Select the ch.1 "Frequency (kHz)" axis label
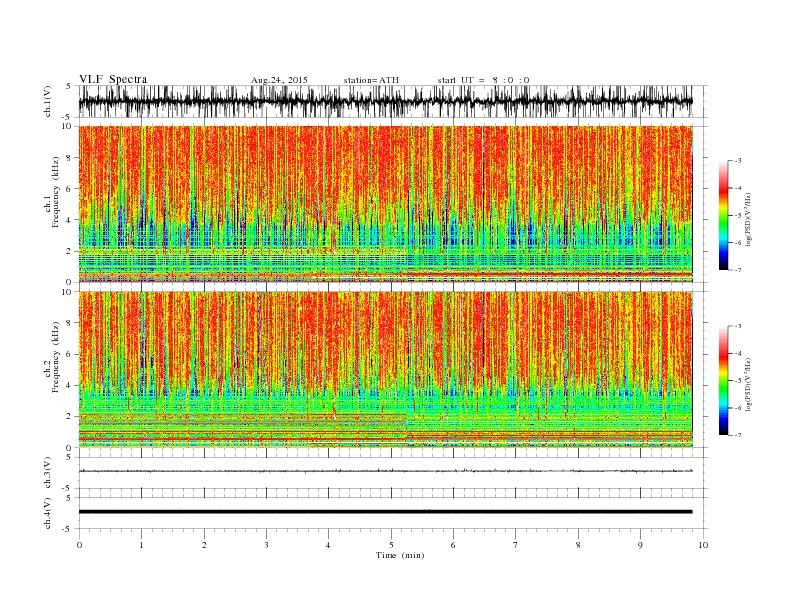The height and width of the screenshot is (612, 792). click(x=55, y=192)
